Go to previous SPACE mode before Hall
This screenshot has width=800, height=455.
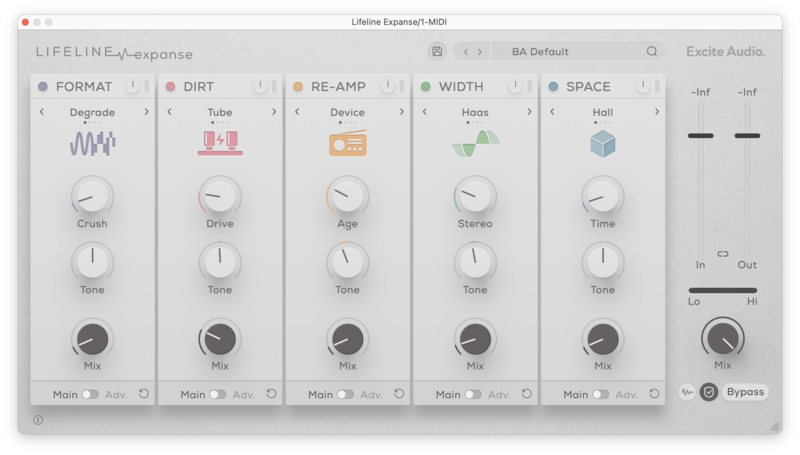click(x=552, y=112)
